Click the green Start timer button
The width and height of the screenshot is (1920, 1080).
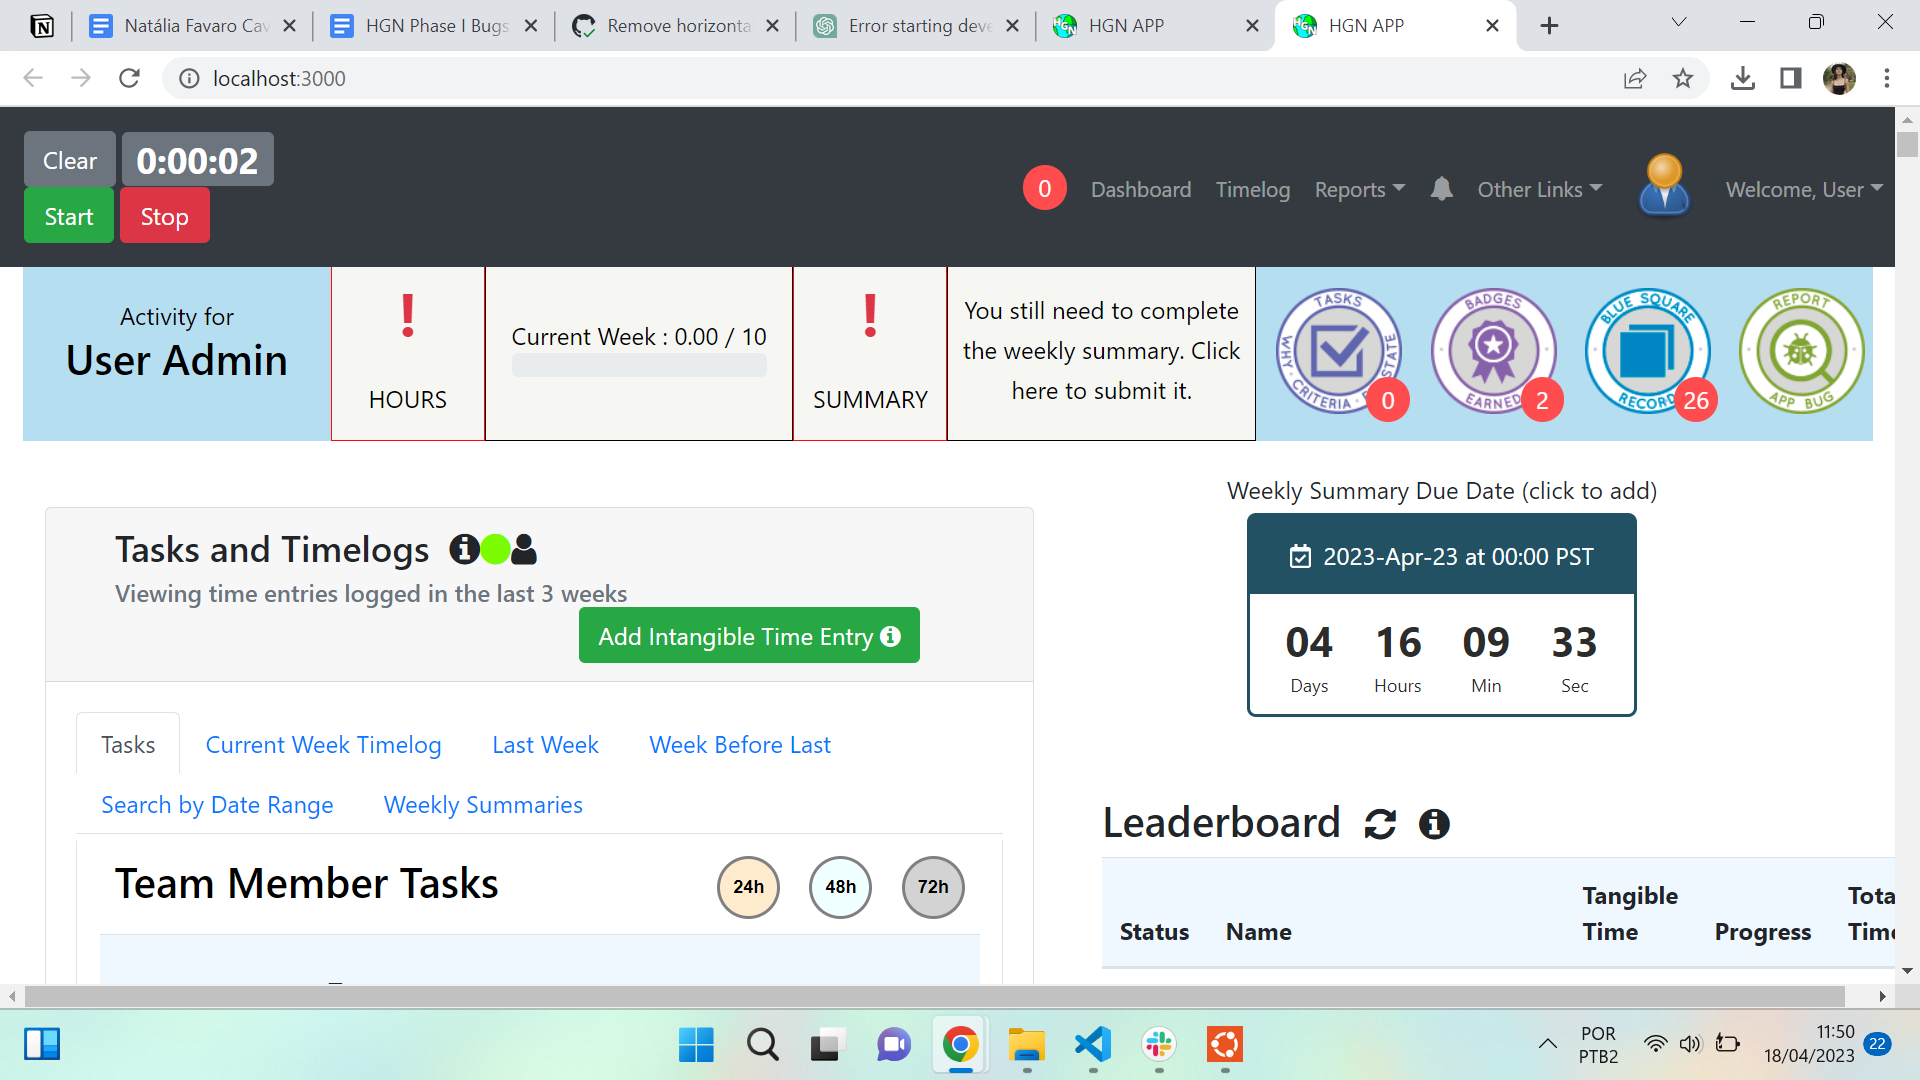coord(69,217)
